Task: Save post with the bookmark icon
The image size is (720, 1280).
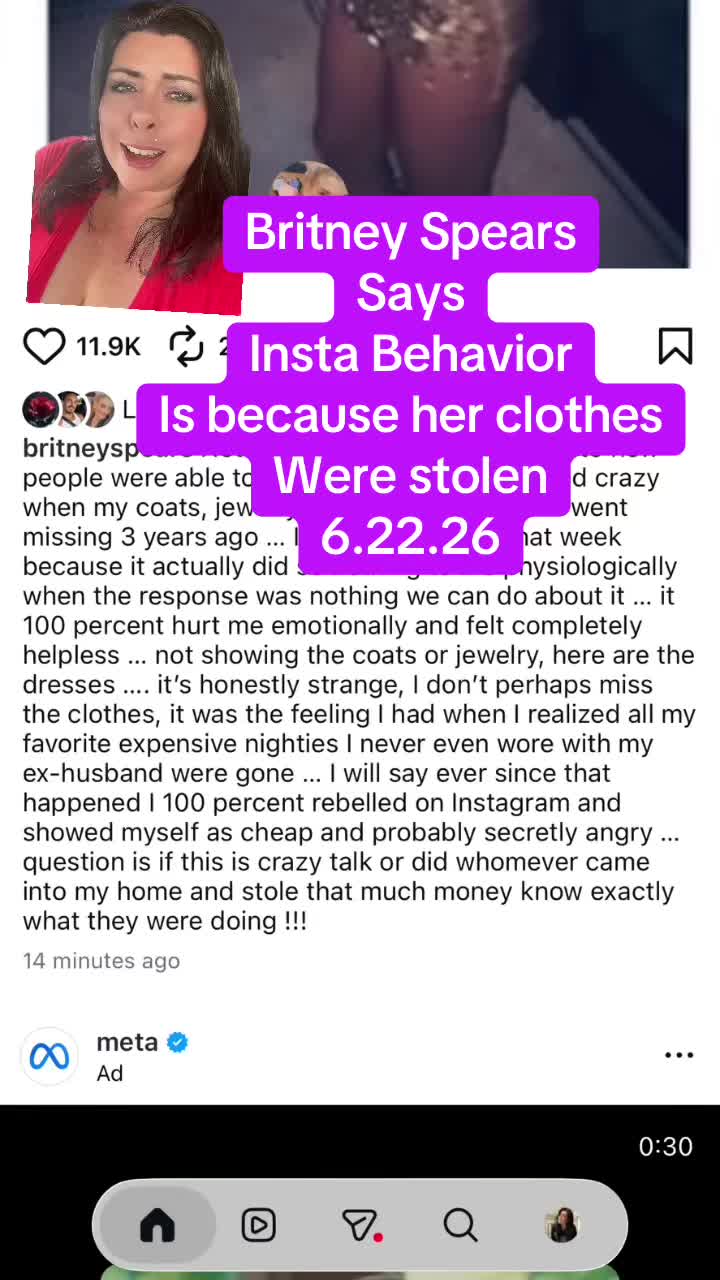Action: point(675,346)
